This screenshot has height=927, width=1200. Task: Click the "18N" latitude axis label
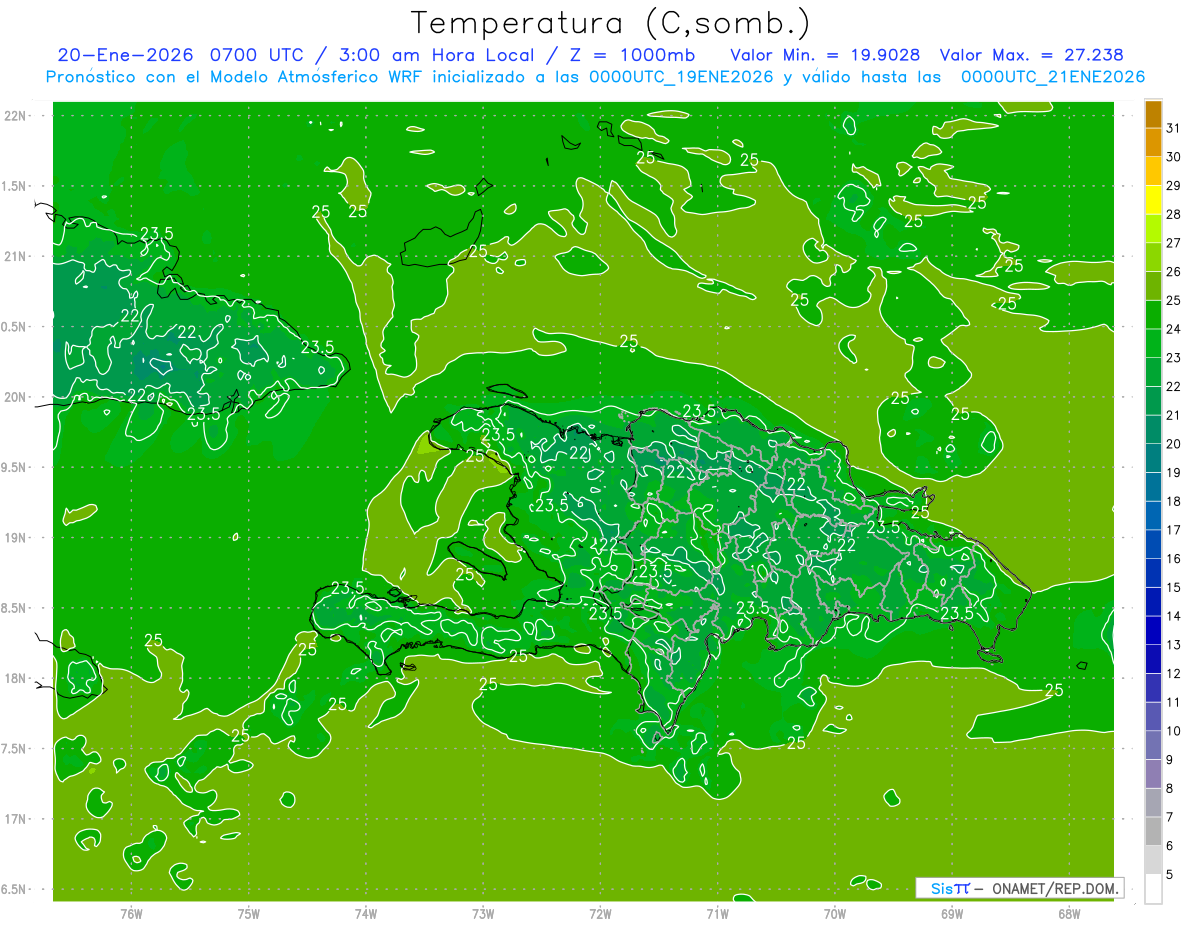(16, 679)
